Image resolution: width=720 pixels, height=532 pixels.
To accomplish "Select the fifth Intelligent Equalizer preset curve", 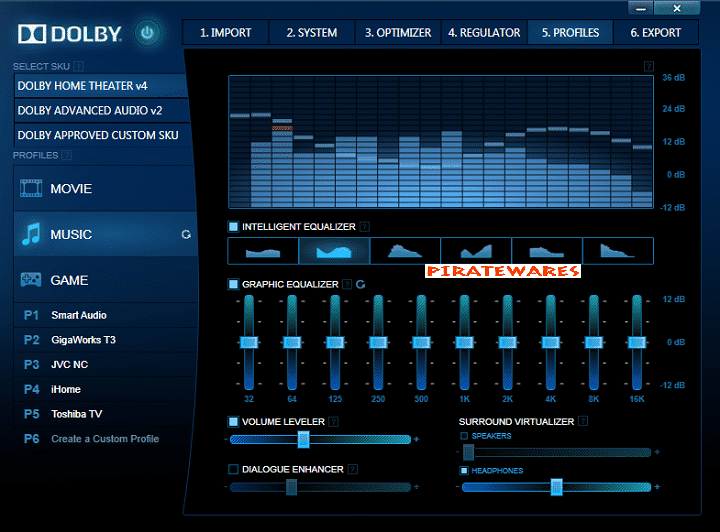I will (x=546, y=251).
